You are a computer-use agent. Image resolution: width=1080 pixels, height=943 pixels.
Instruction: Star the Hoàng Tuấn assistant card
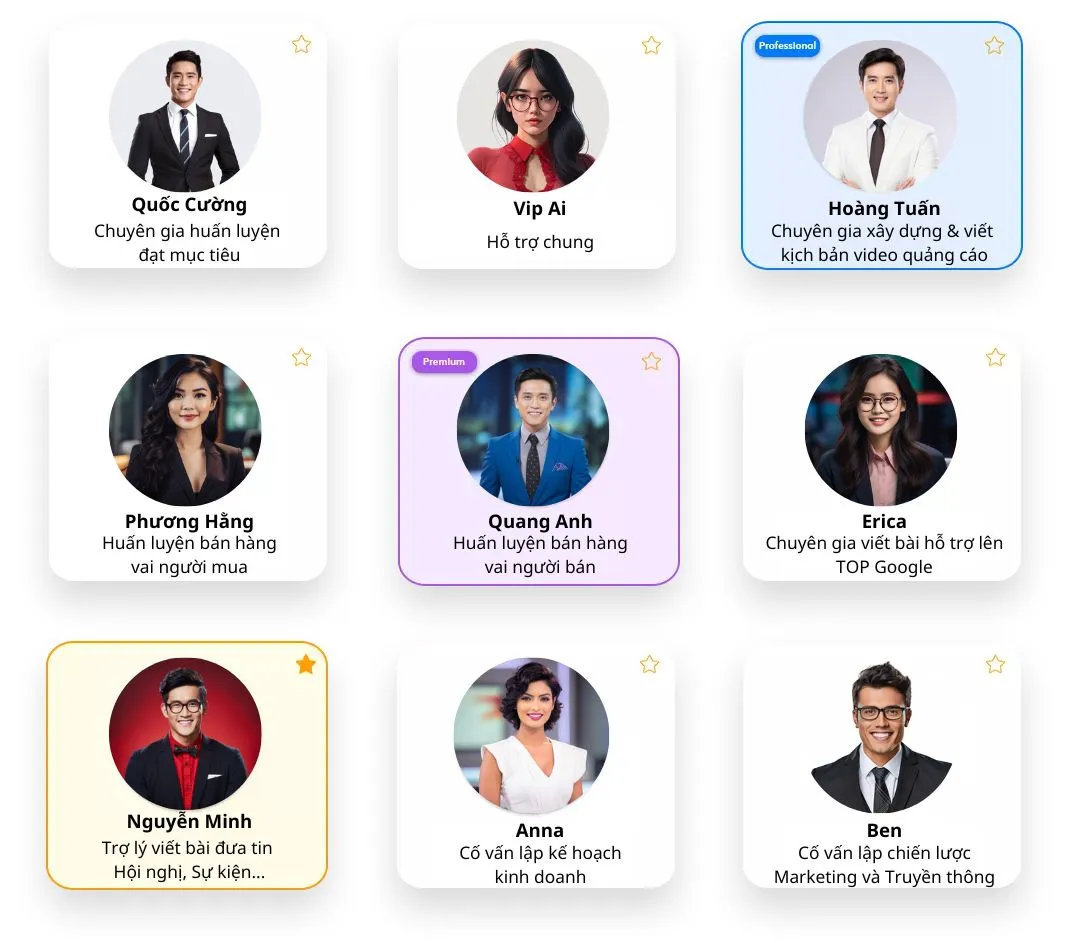pos(994,45)
